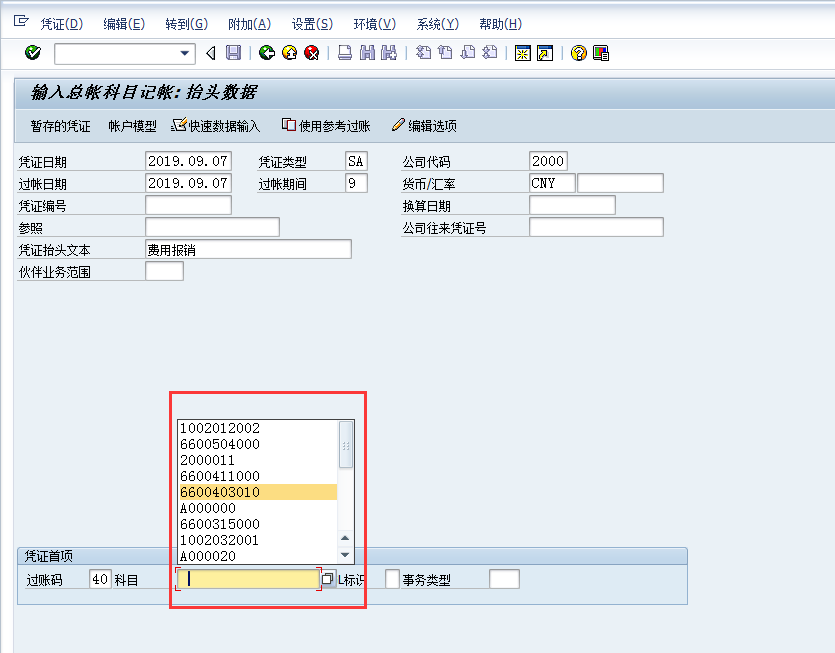Open the 附加(A) menu
Screen dimensions: 835x653
(x=249, y=24)
